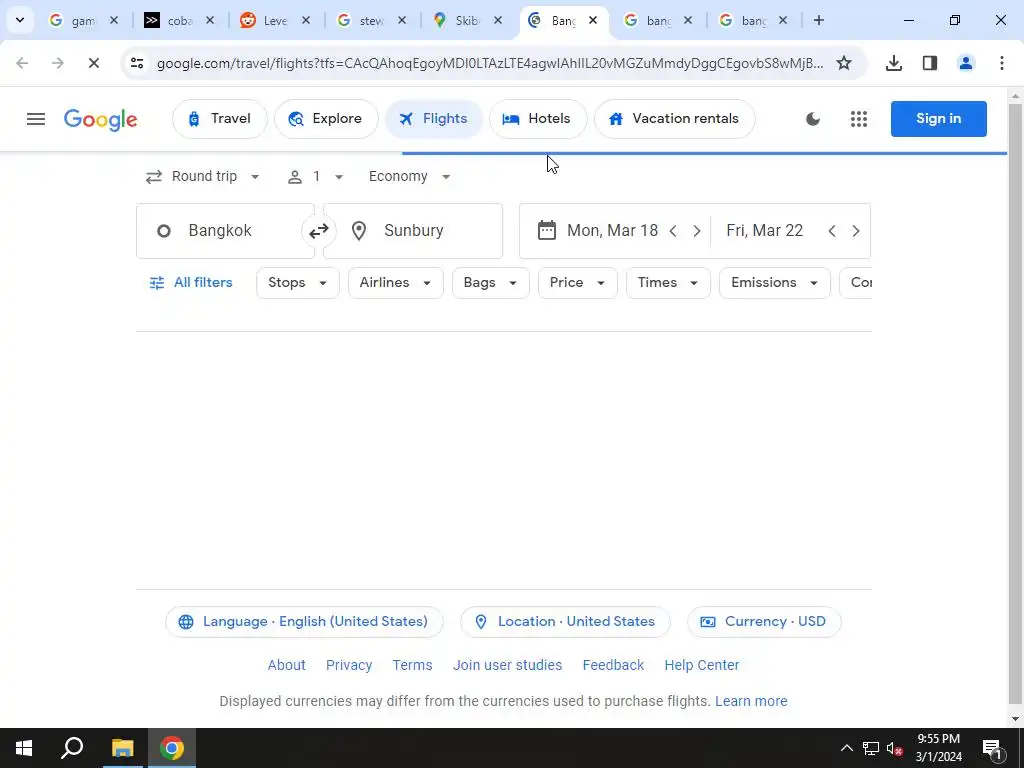The height and width of the screenshot is (768, 1024).
Task: Click Chrome icon in taskbar
Action: pos(172,748)
